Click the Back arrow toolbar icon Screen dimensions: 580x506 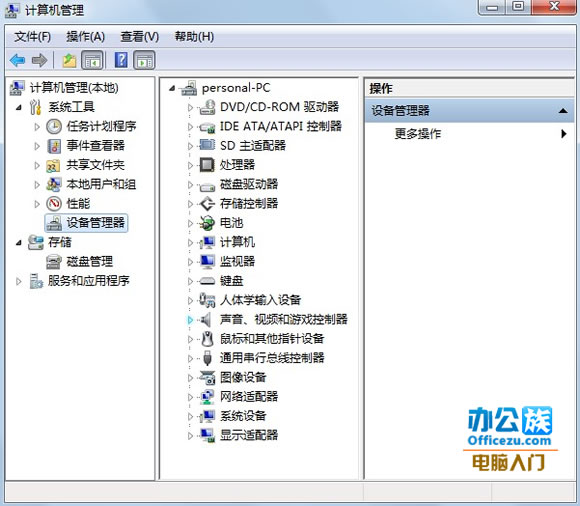18,60
